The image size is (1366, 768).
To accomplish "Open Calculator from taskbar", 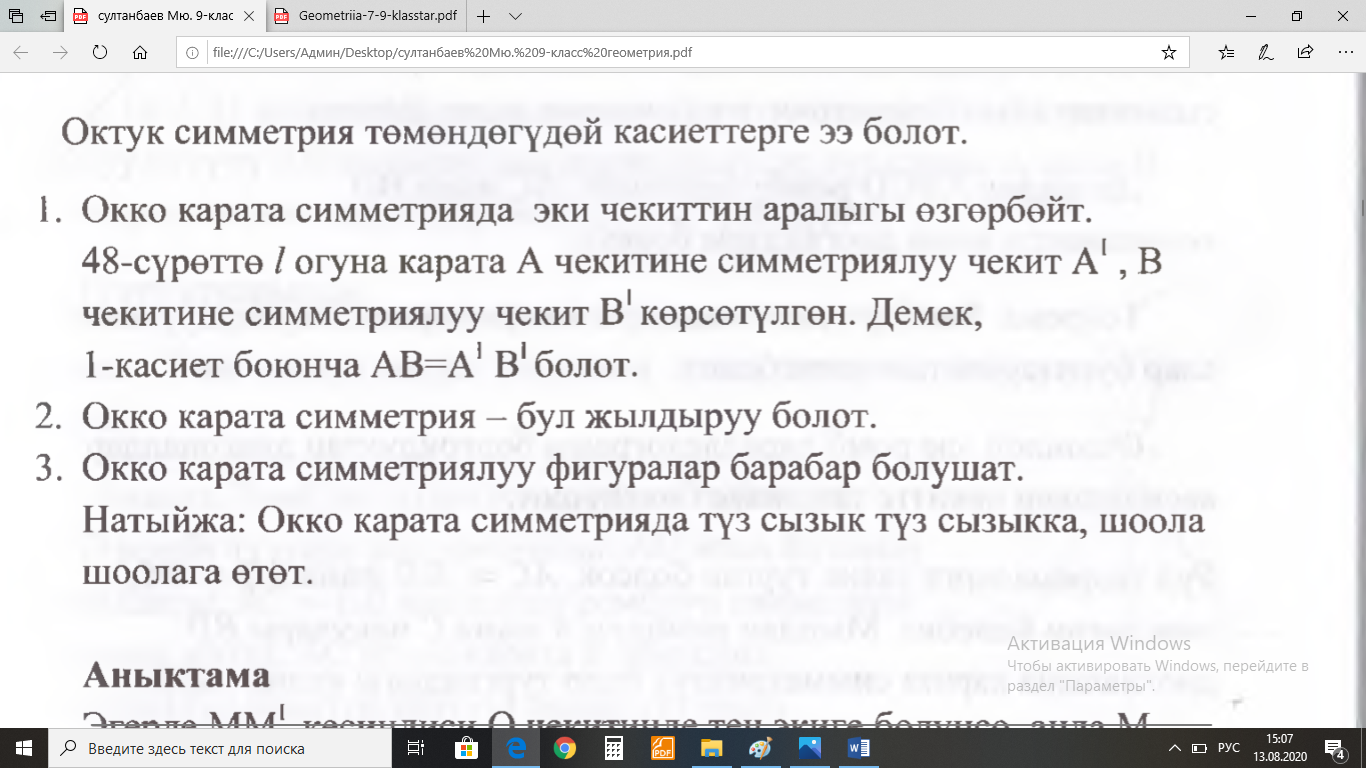I will point(614,748).
